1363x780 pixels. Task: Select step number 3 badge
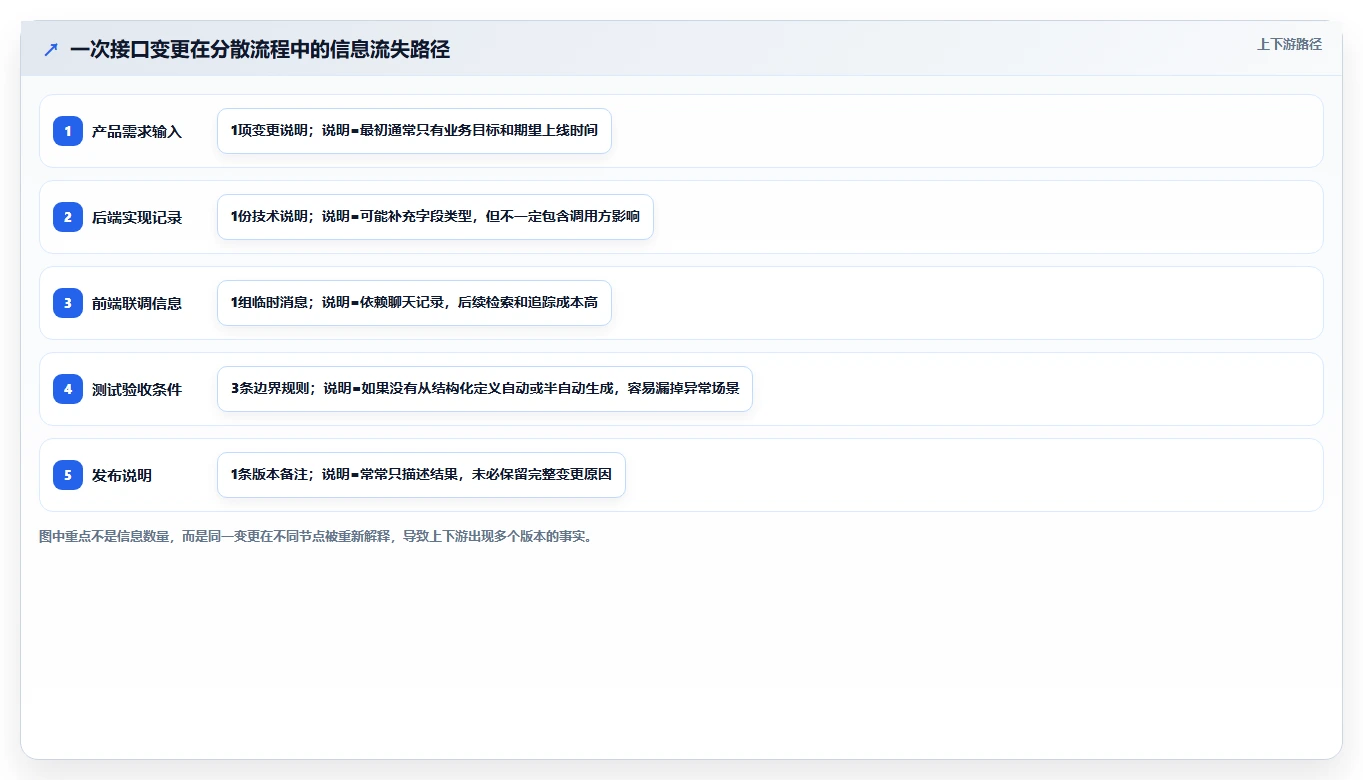[68, 303]
